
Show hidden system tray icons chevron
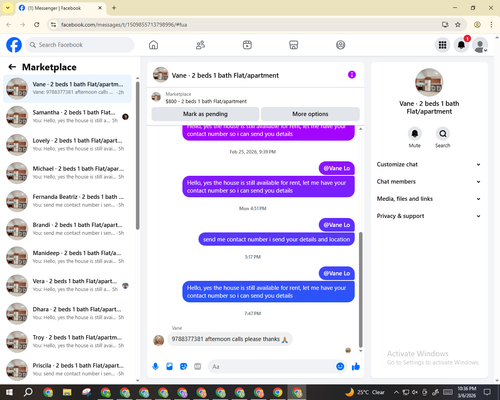396,392
